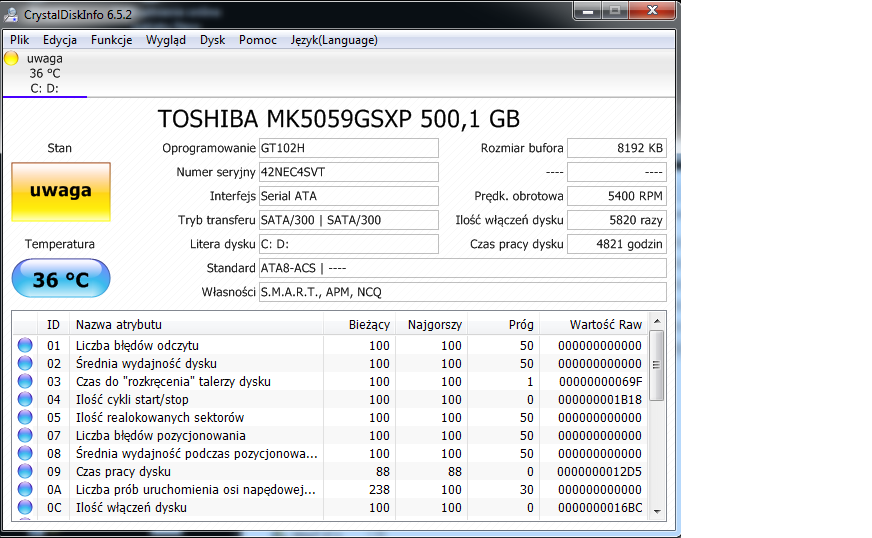The height and width of the screenshot is (538, 872).
Task: Select Ilość włączeń dysku row in attribute list
Action: (330, 507)
